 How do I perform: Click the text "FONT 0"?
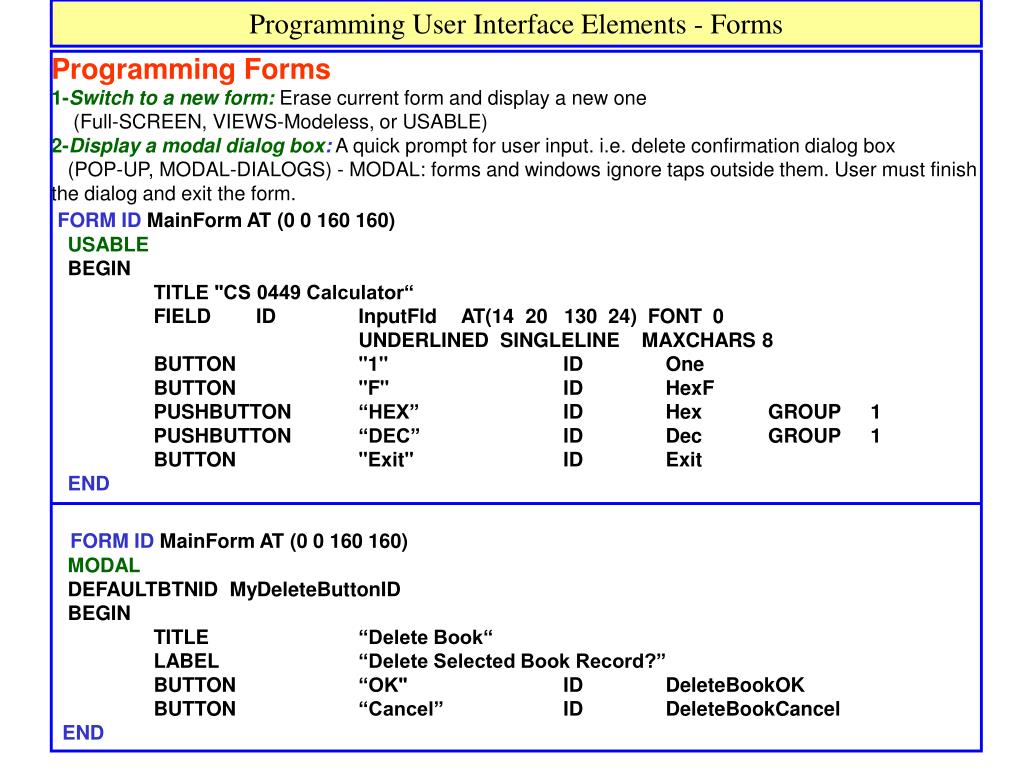coord(686,316)
